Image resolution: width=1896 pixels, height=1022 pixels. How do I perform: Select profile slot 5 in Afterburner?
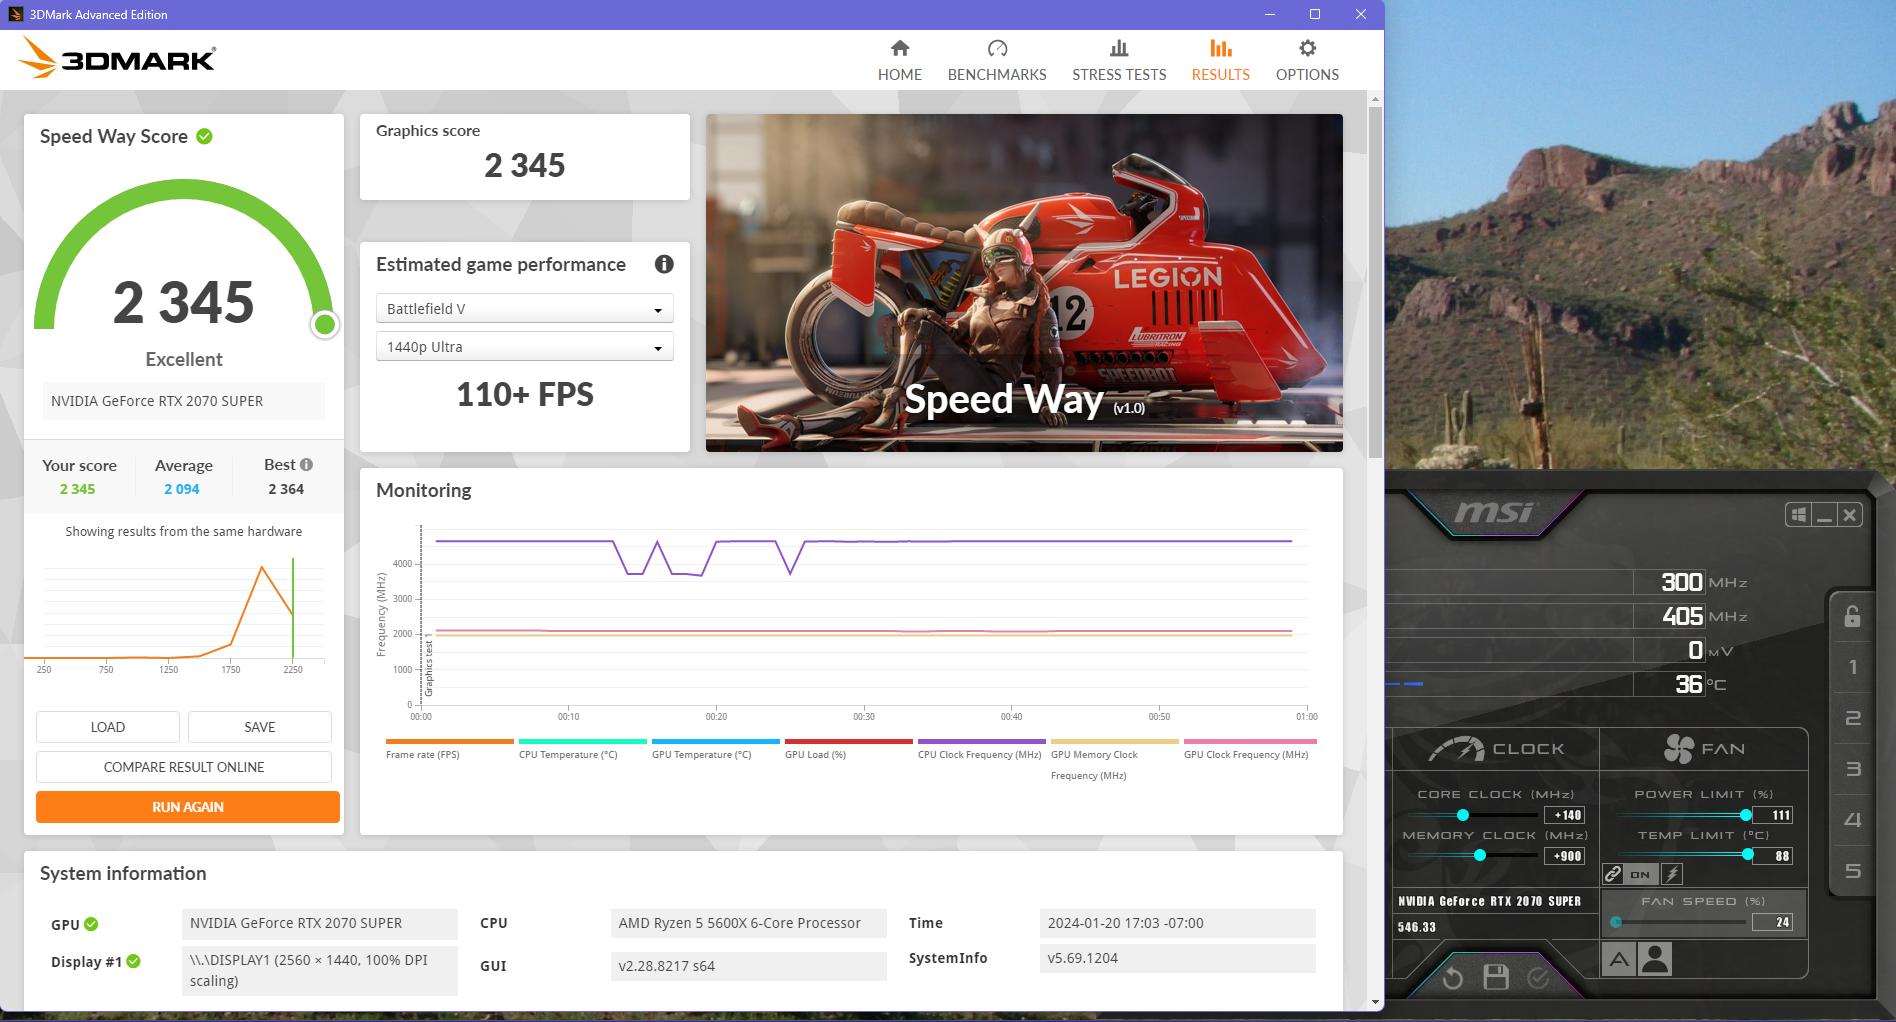(1852, 871)
